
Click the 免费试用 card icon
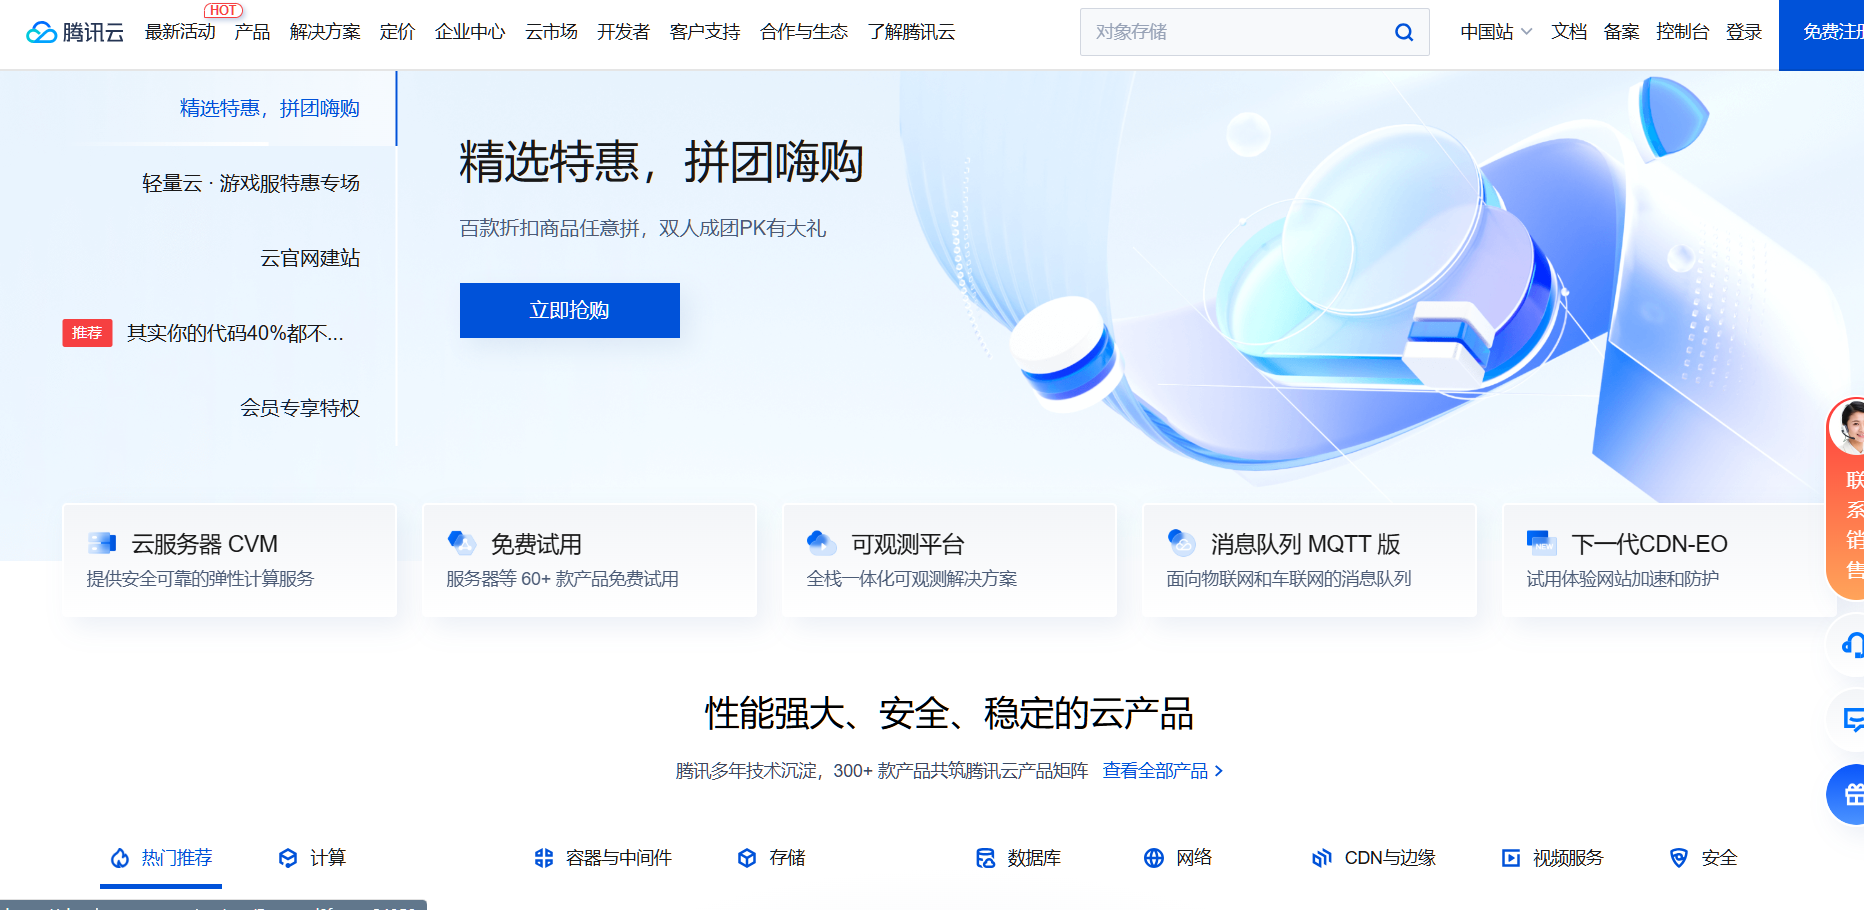tap(462, 543)
